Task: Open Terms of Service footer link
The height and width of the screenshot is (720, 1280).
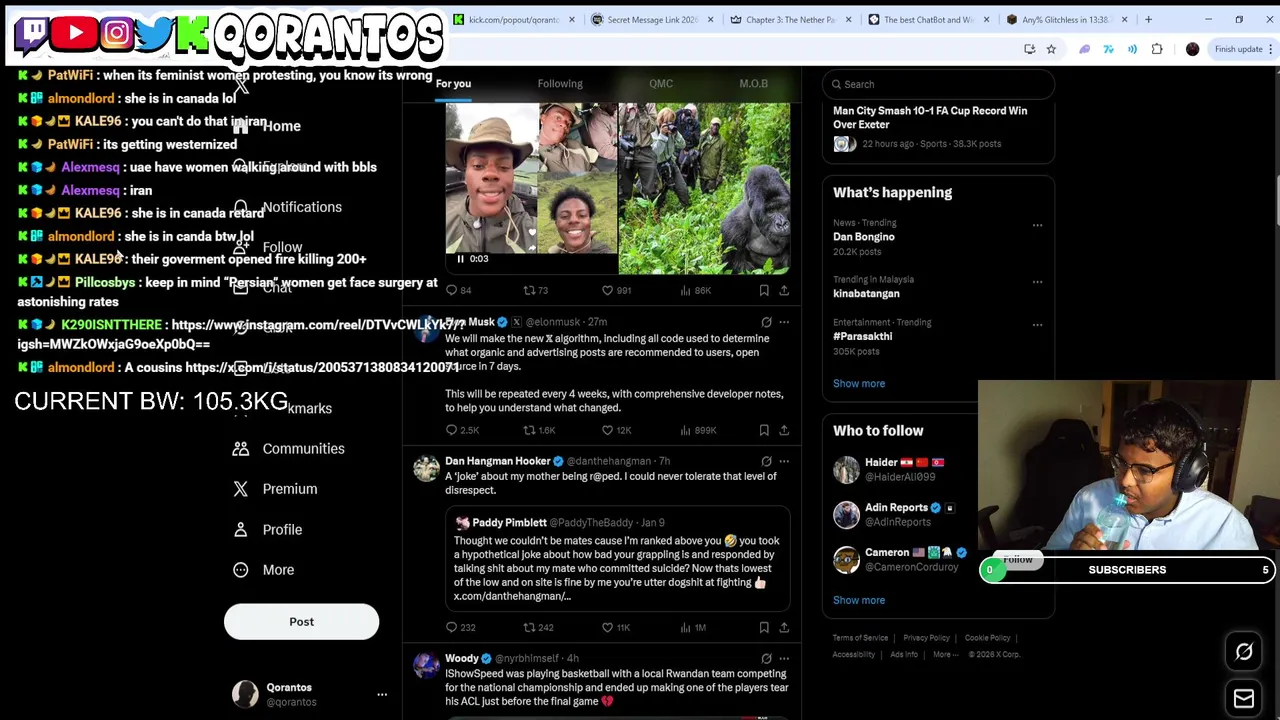Action: [x=860, y=638]
